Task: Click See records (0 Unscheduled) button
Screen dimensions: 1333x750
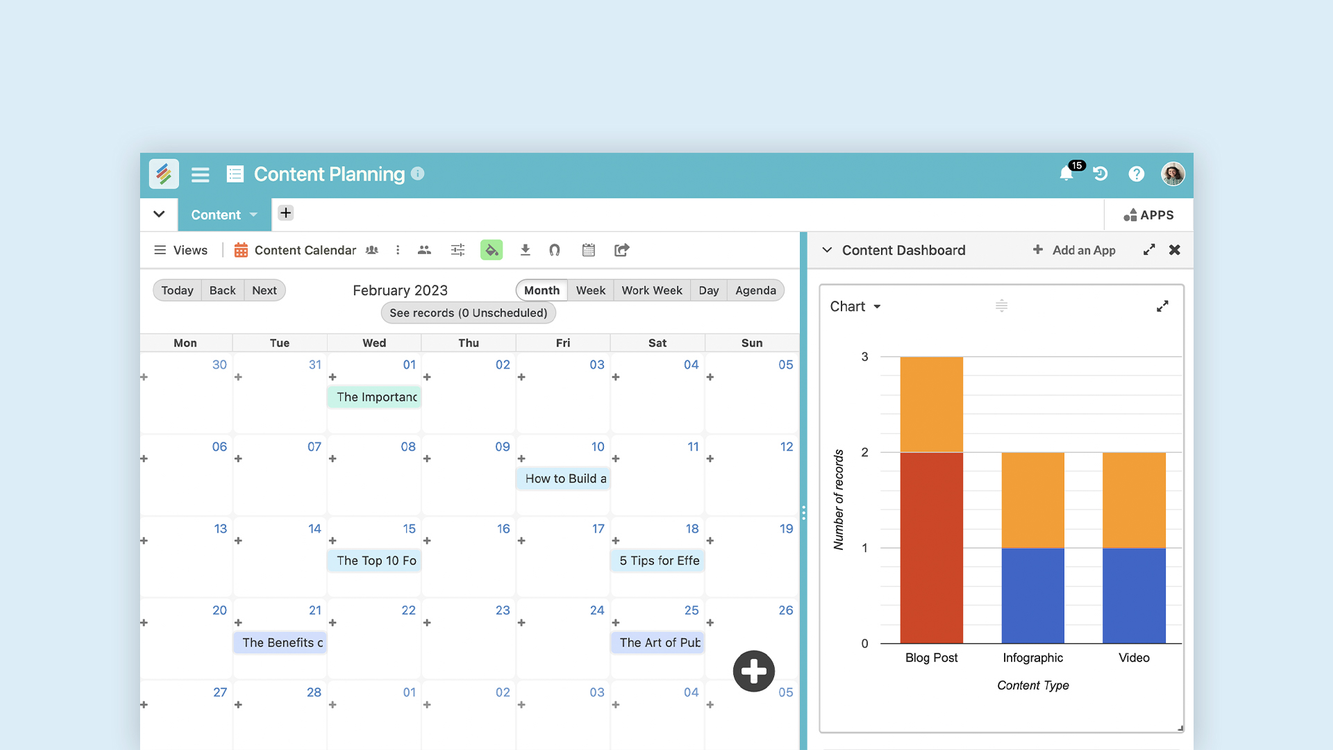Action: coord(468,313)
